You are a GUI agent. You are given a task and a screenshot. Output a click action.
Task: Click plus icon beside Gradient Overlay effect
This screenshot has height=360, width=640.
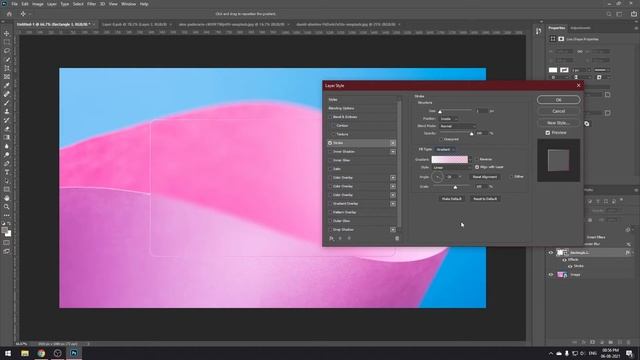coord(393,204)
